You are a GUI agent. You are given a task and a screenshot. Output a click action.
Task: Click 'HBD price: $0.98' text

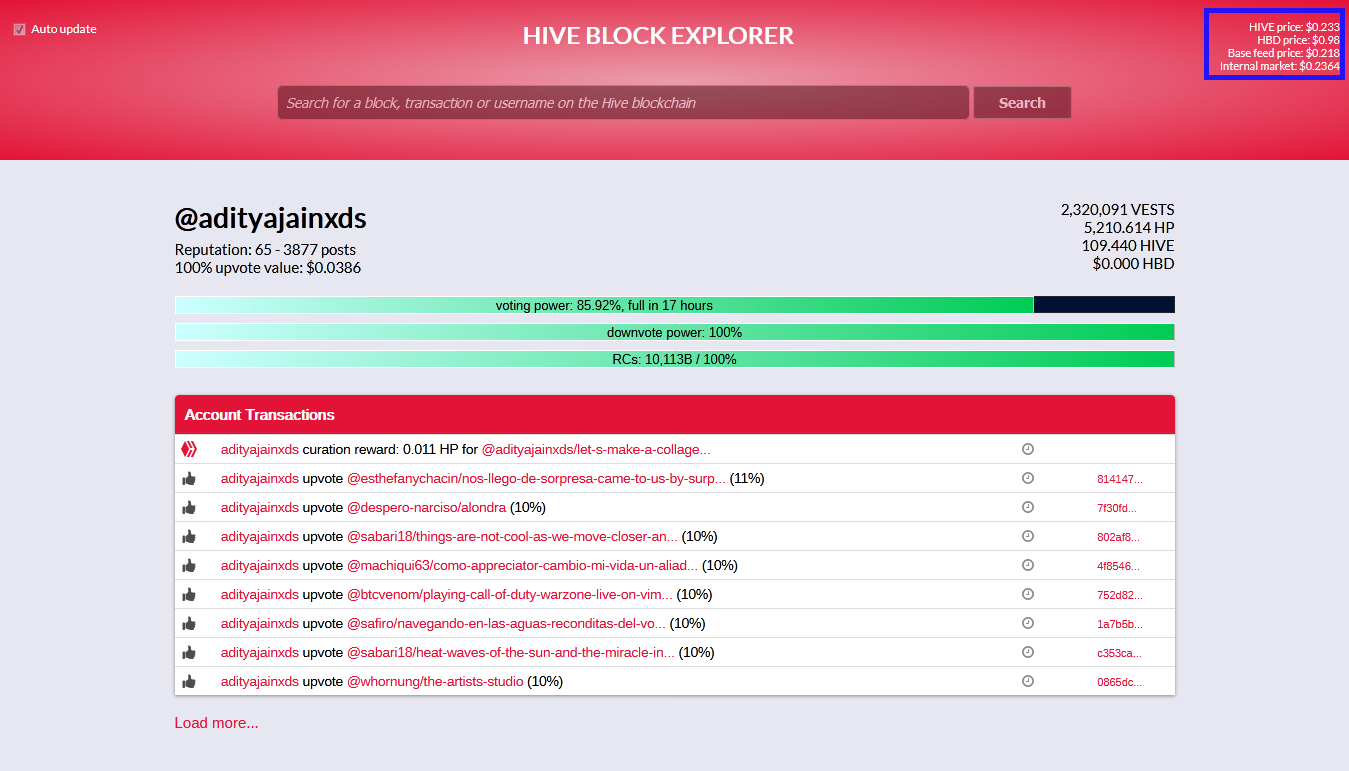tap(1298, 40)
